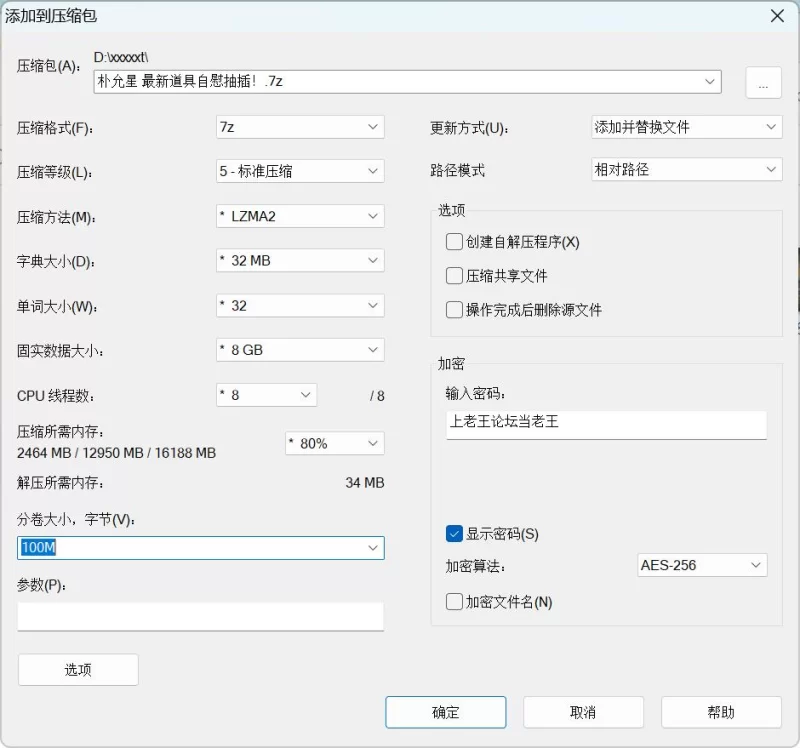
Task: Expand the 固实数据大小 8 GB dropdown
Action: pyautogui.click(x=300, y=351)
